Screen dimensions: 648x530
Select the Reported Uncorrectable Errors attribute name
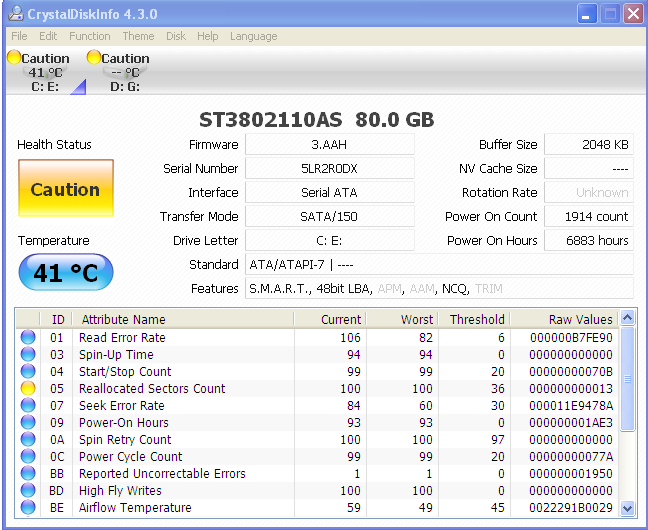[162, 473]
